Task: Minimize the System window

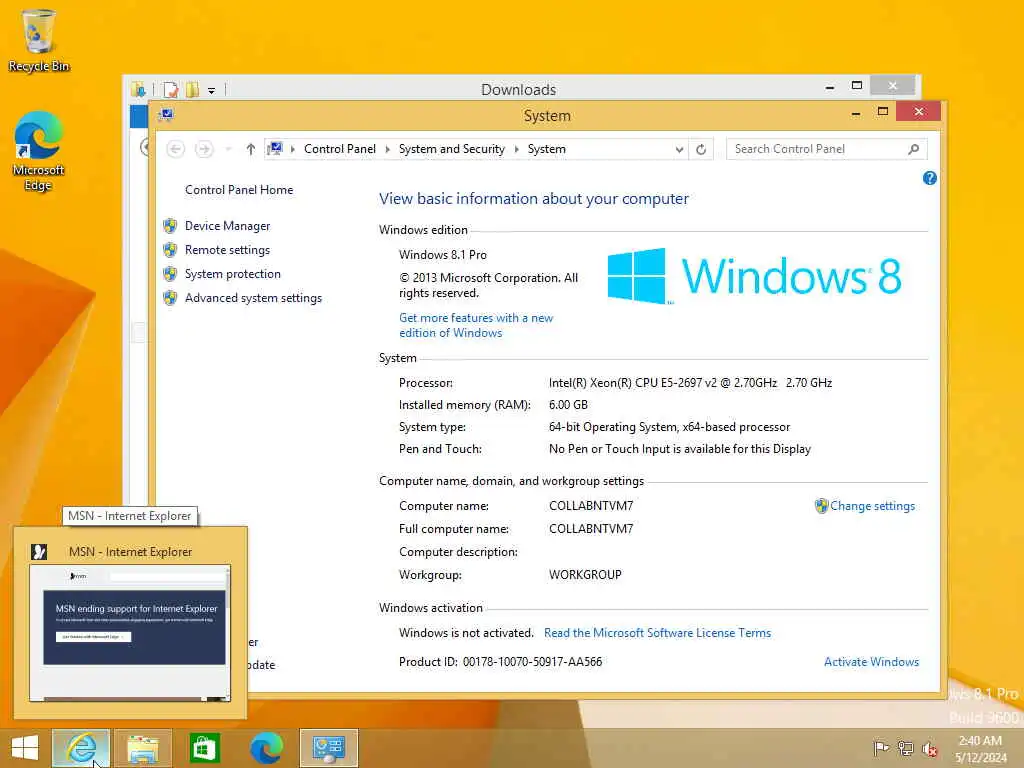Action: (856, 114)
